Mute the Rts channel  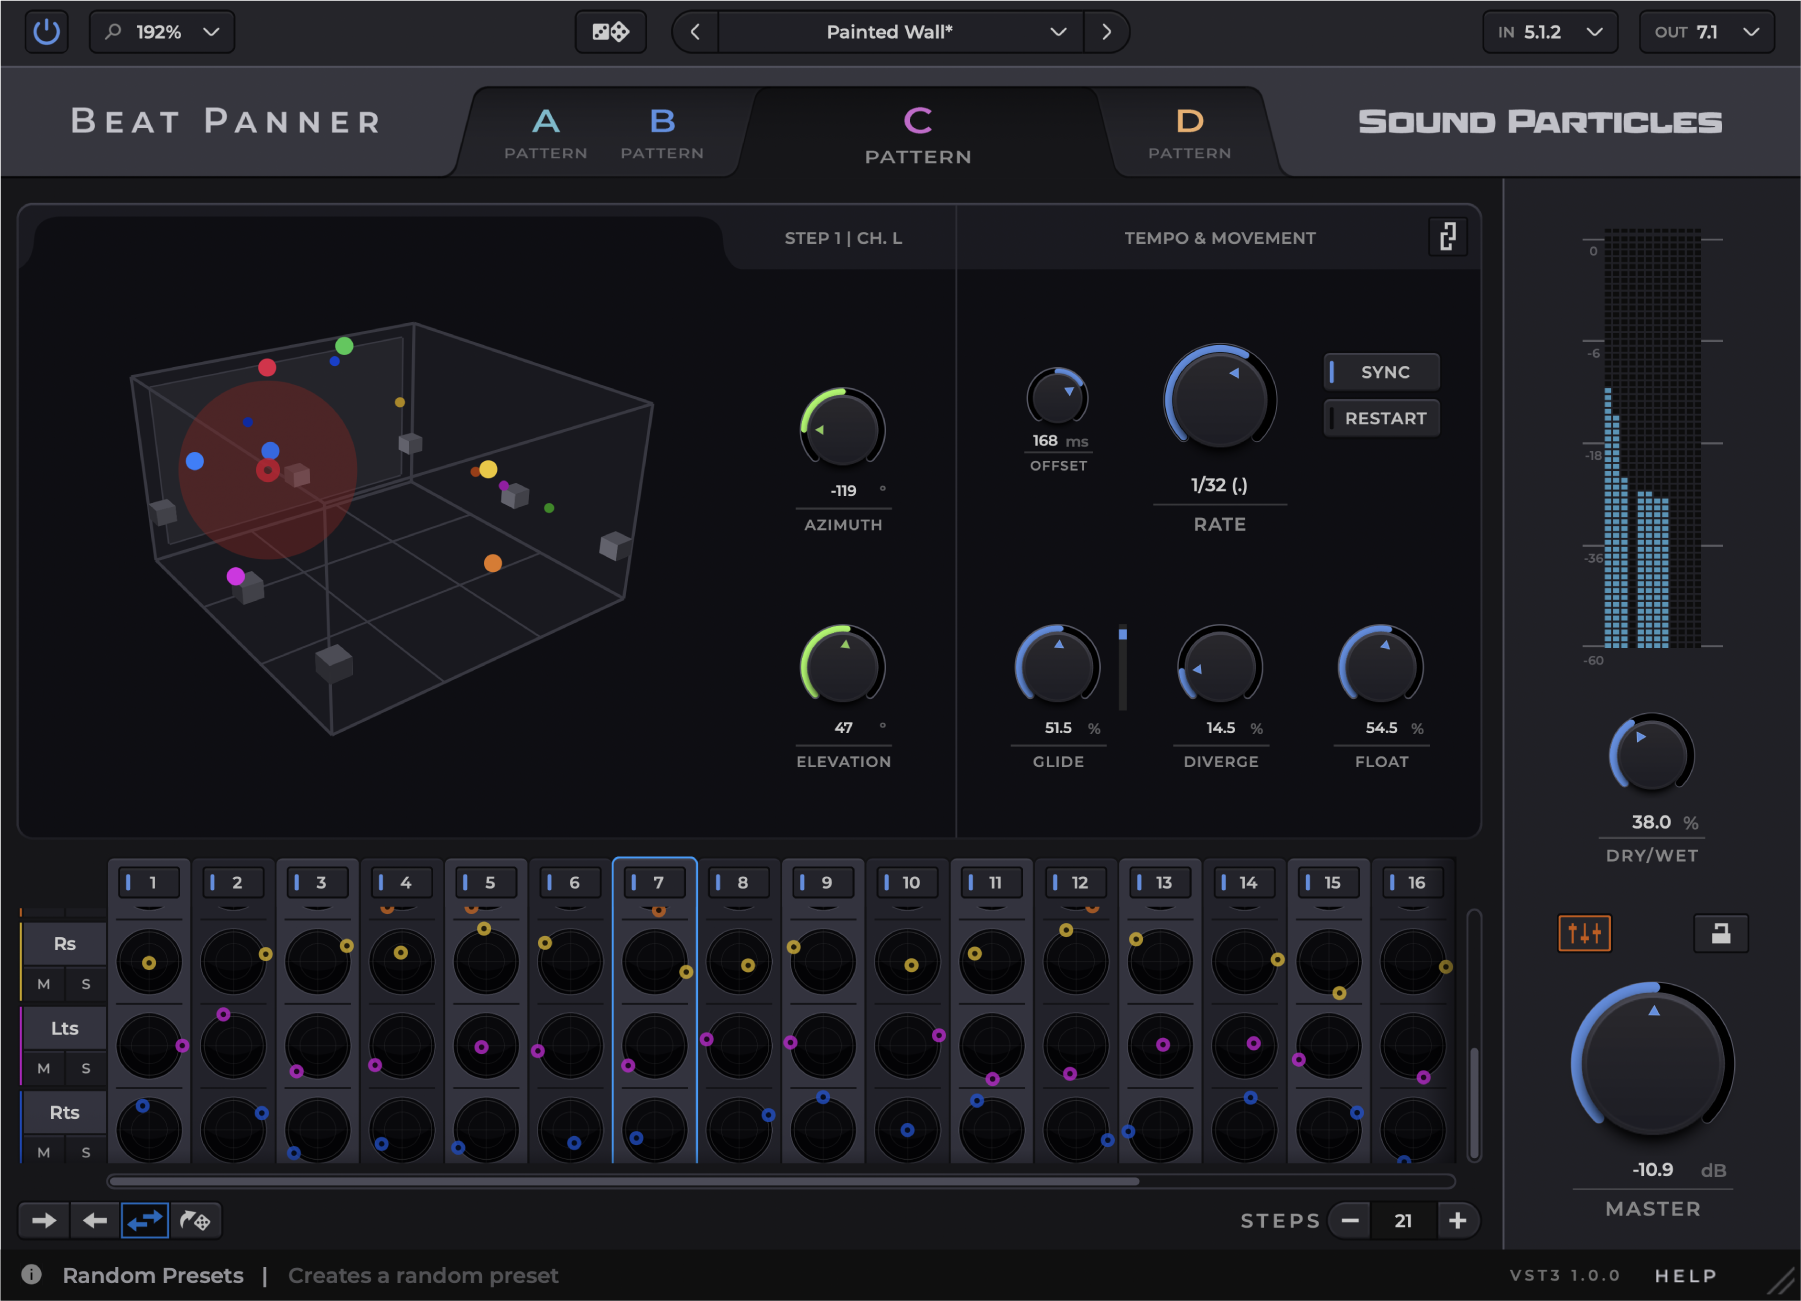43,1152
